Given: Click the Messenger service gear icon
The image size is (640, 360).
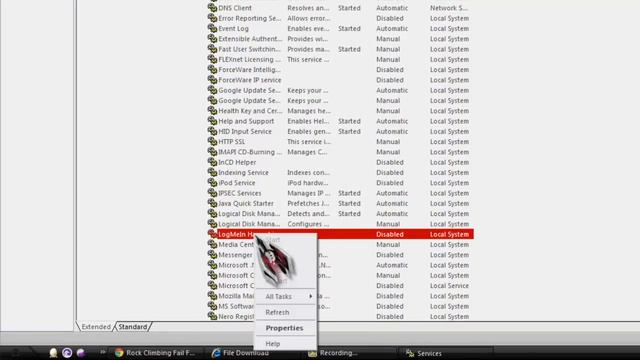Looking at the screenshot, I should tap(212, 255).
